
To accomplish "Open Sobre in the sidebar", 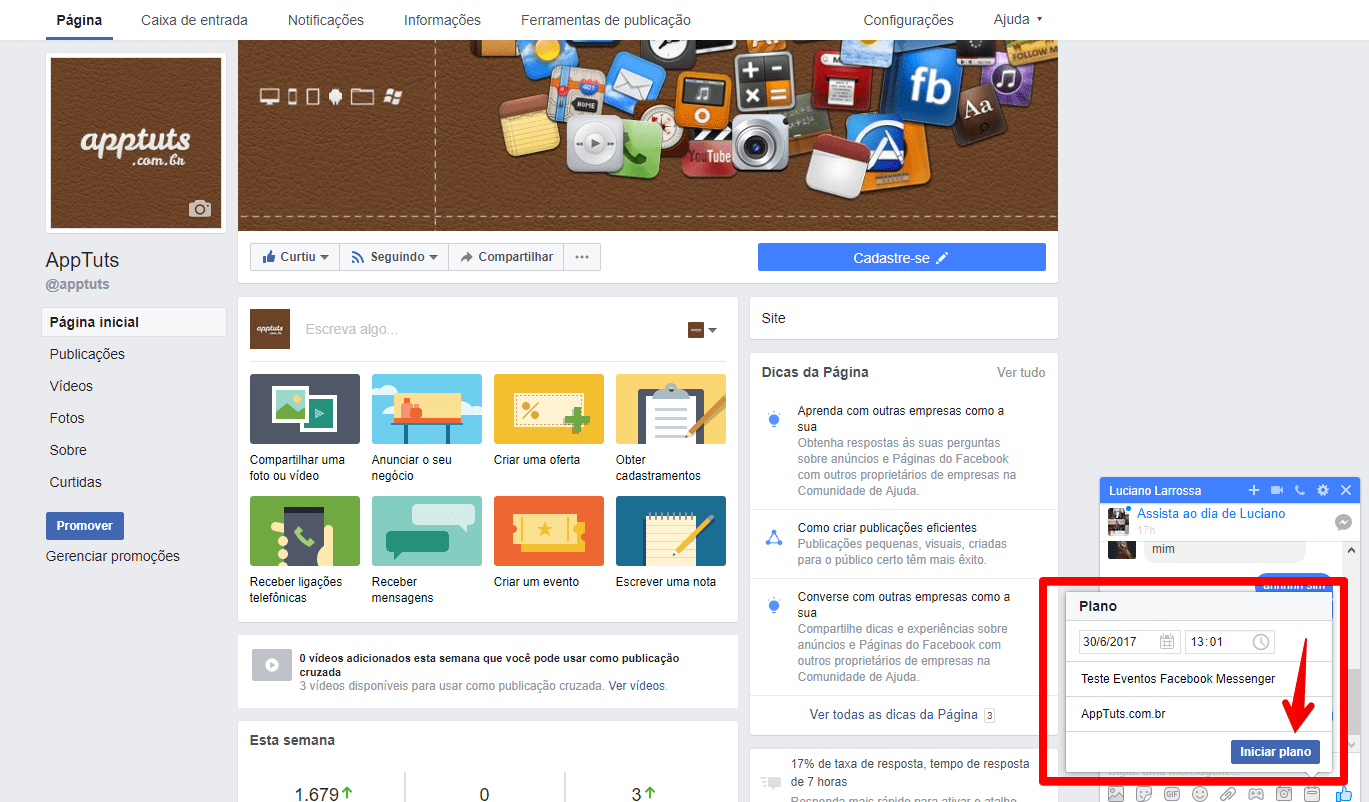I will pos(68,450).
